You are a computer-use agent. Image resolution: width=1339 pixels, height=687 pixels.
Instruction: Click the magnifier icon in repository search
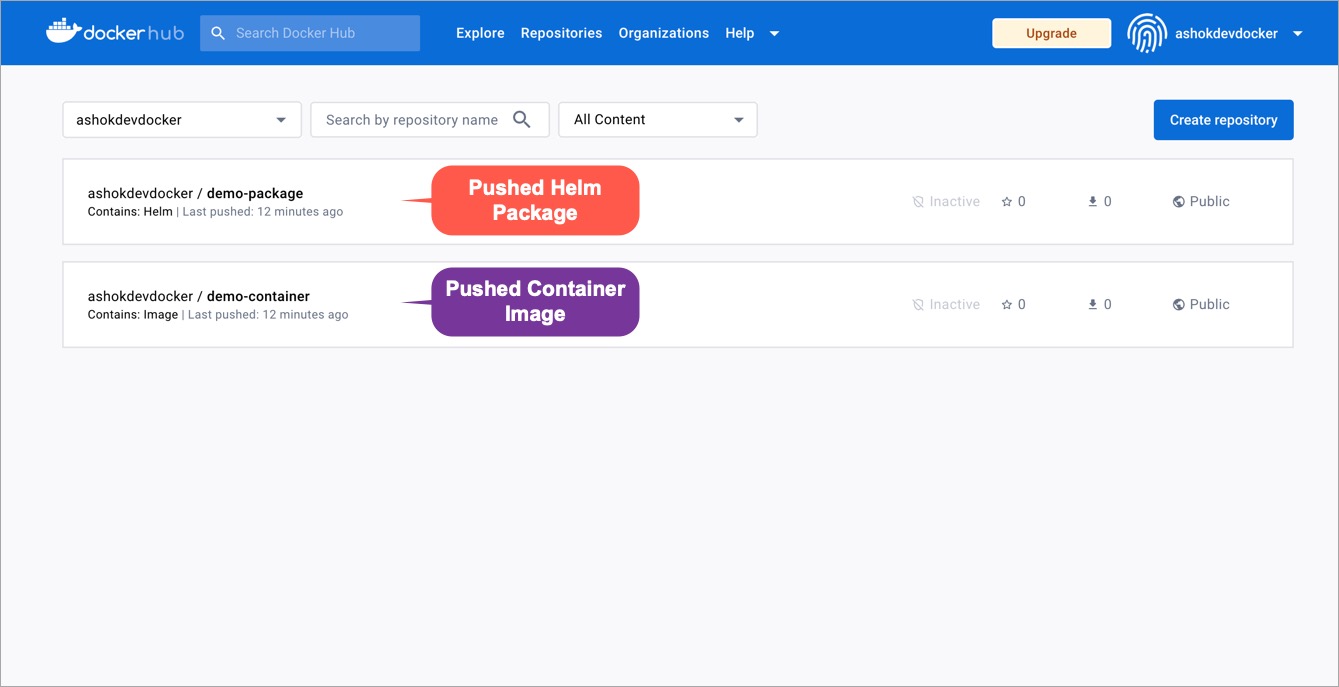coord(521,120)
